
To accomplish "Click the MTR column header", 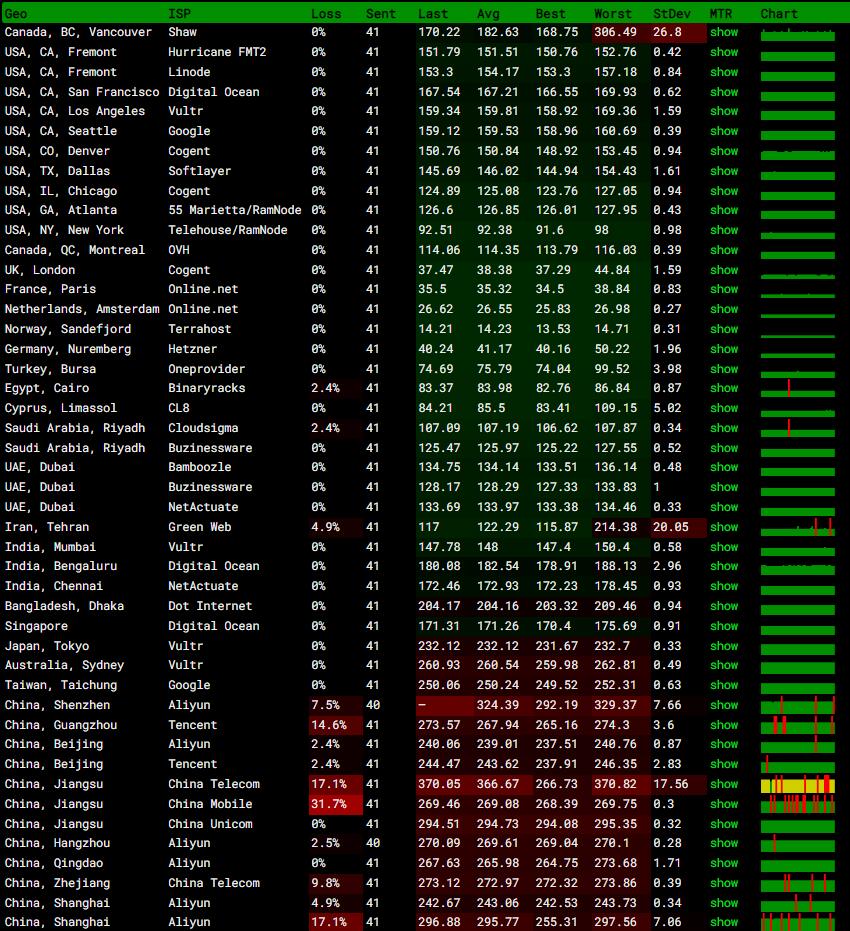I will [x=721, y=14].
